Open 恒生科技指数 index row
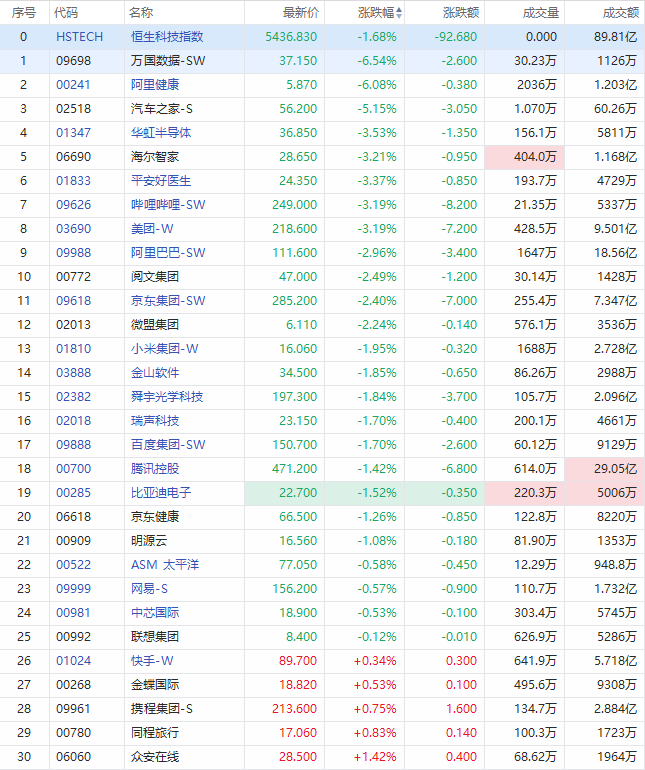 [x=167, y=37]
